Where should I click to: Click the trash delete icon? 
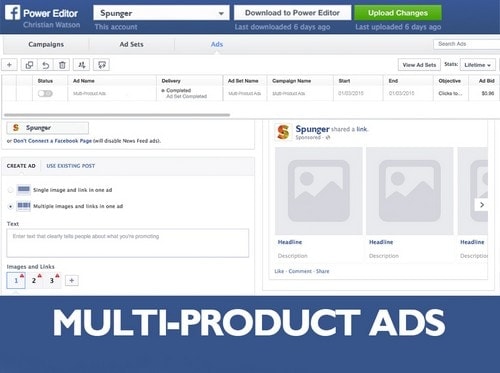[62, 65]
